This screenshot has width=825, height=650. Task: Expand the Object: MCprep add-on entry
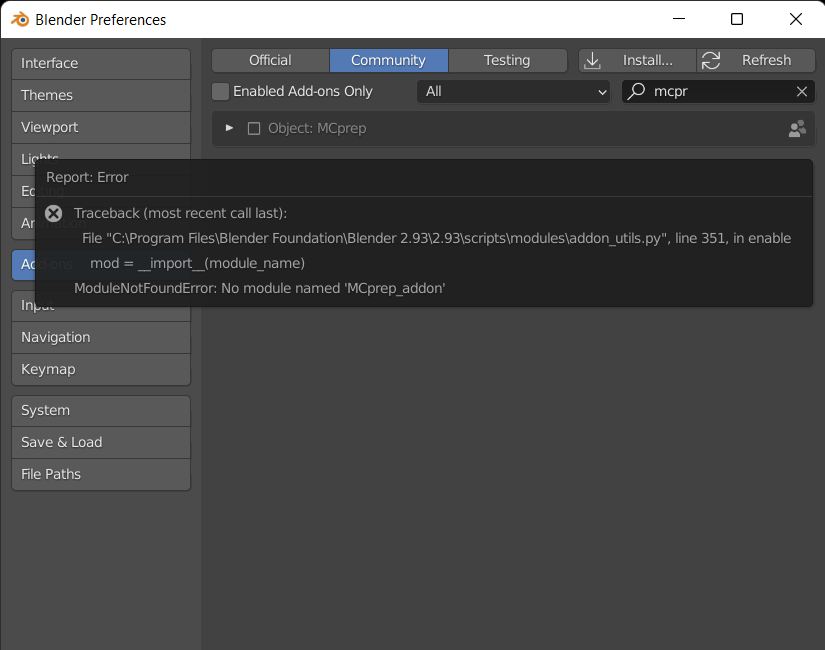(229, 128)
